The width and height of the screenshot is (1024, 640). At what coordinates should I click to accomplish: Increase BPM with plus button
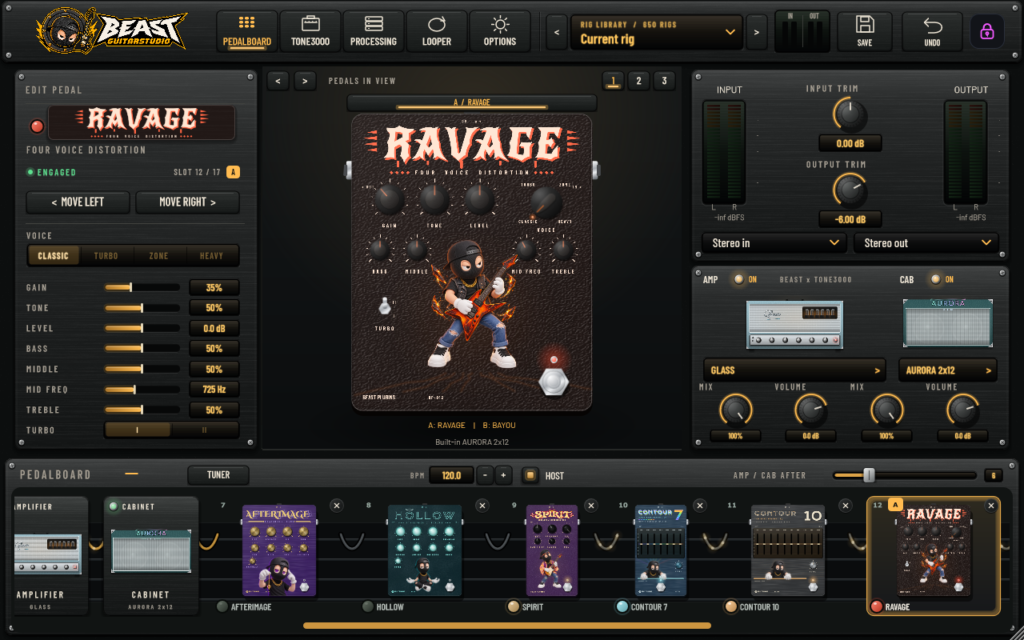(503, 475)
